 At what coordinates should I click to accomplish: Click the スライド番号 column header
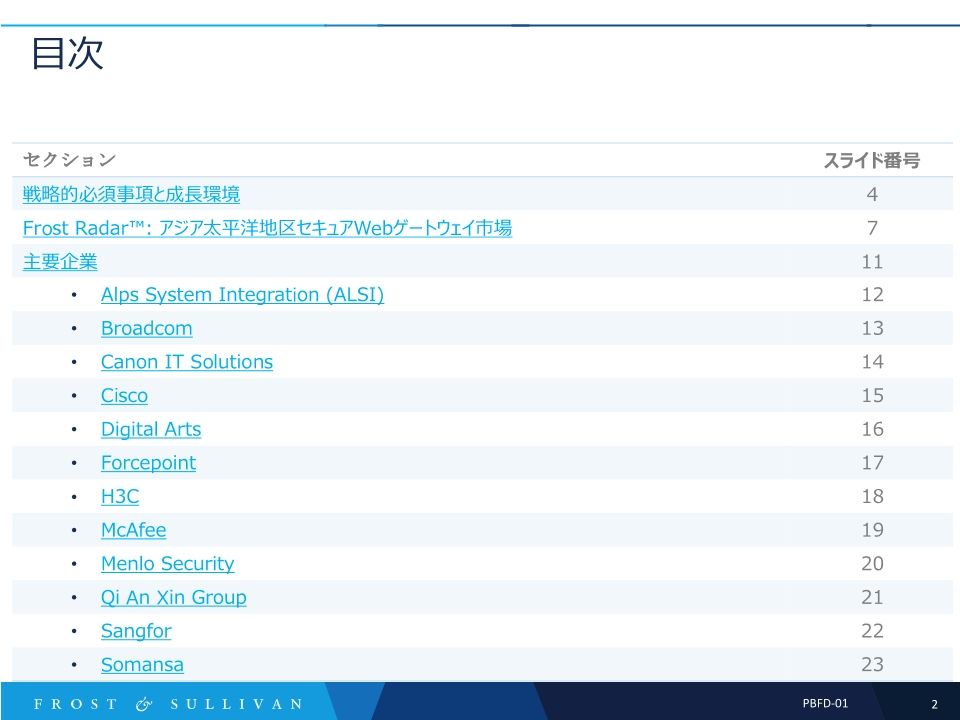[x=874, y=158]
